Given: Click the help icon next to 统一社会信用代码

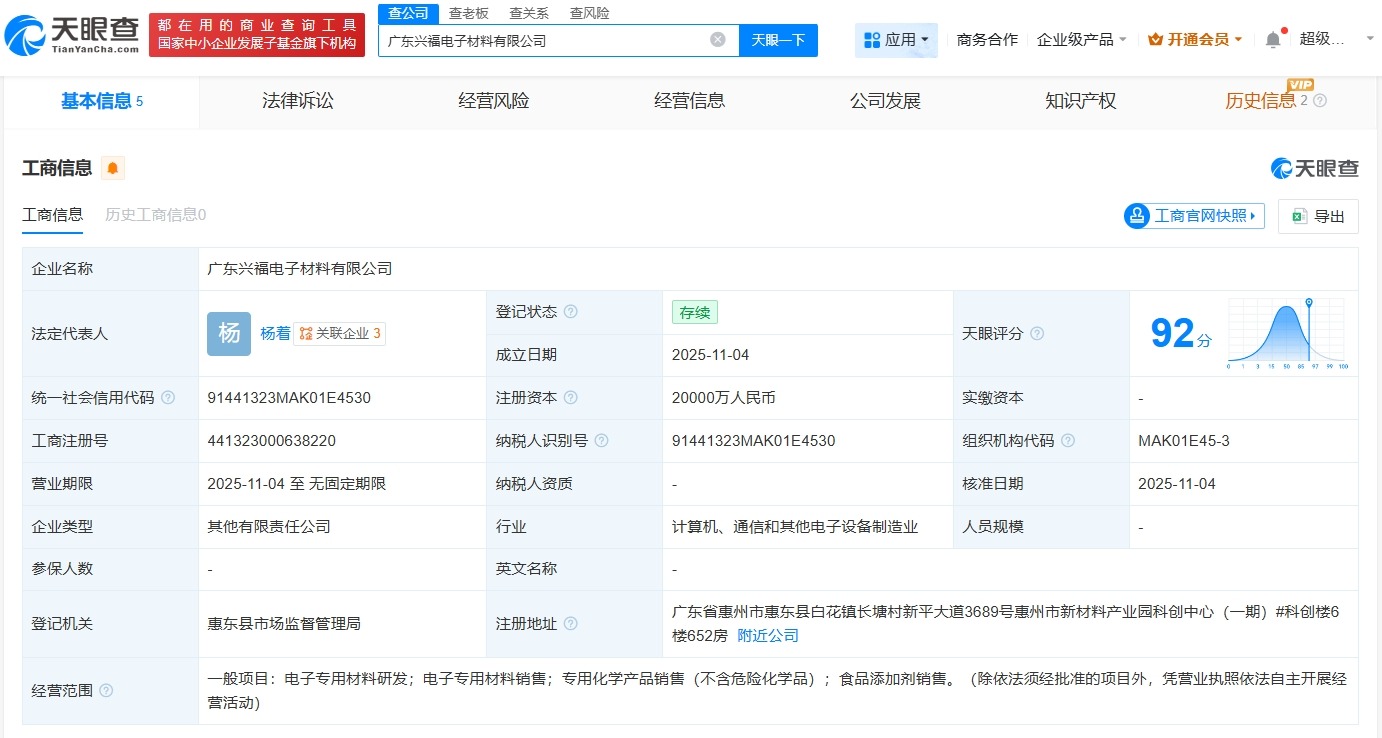Looking at the screenshot, I should tap(166, 397).
